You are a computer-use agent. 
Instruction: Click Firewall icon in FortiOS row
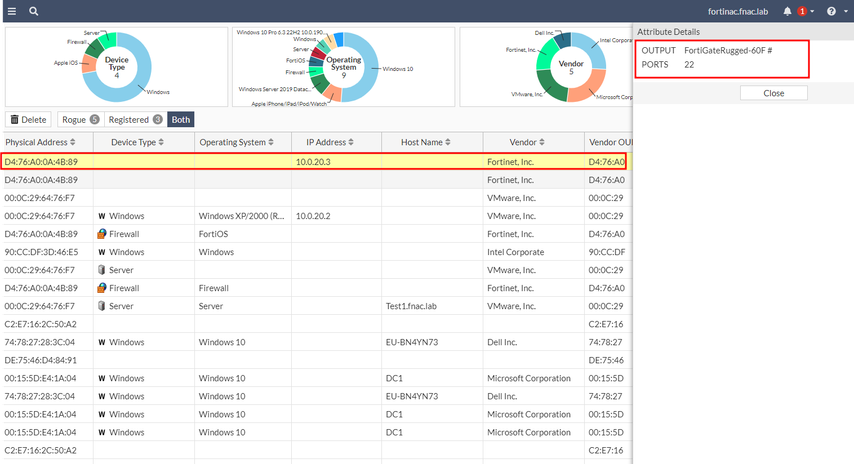[102, 234]
